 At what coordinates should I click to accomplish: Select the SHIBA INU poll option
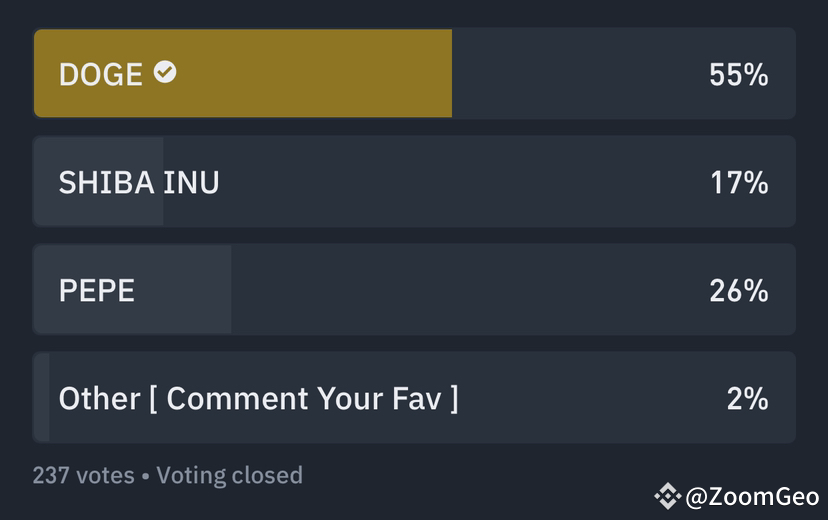click(x=414, y=182)
